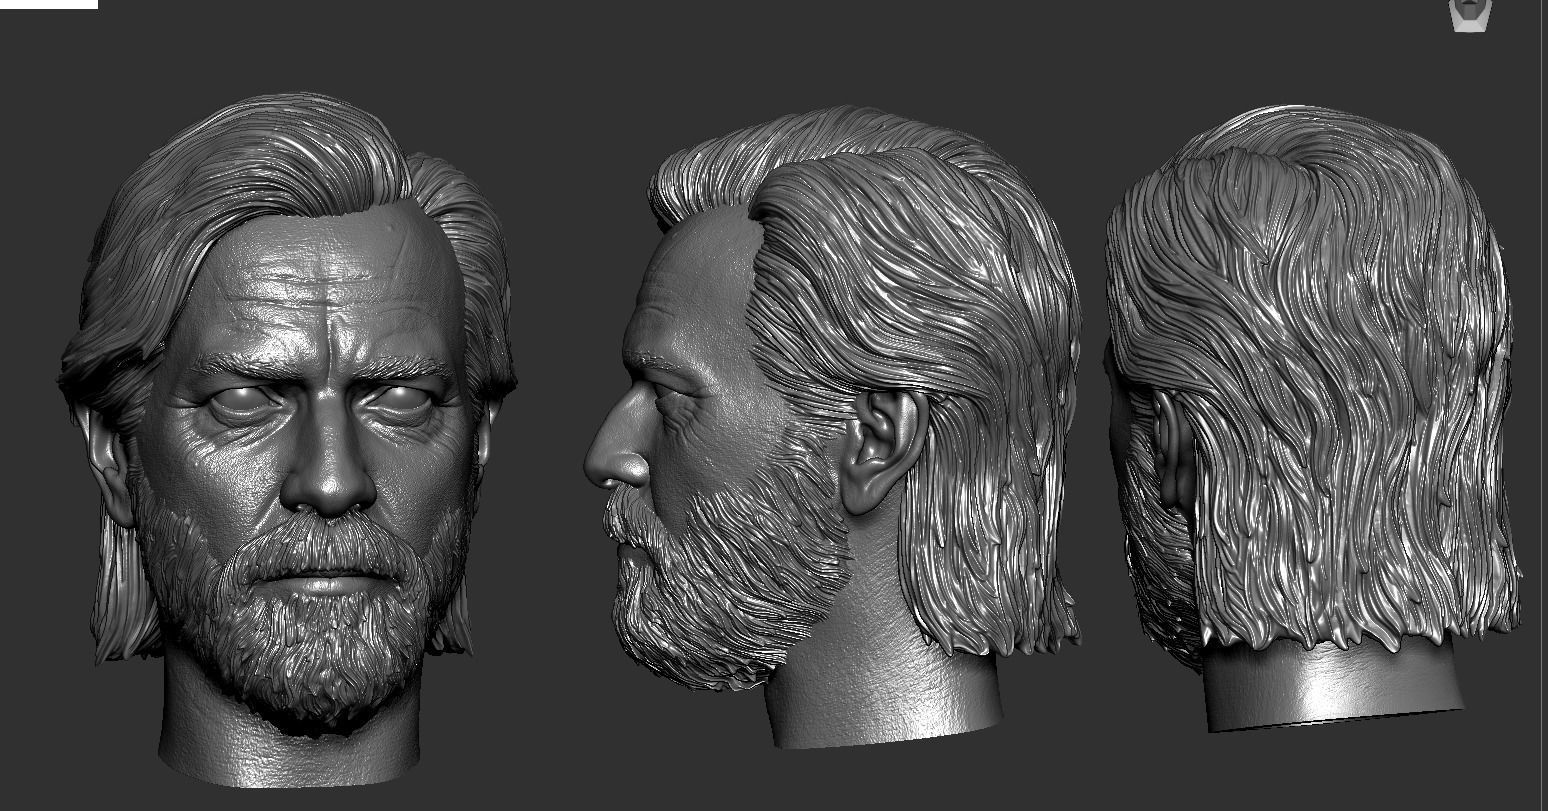Select the side profile head sculpt
Viewport: 1548px width, 811px height.
831,426
